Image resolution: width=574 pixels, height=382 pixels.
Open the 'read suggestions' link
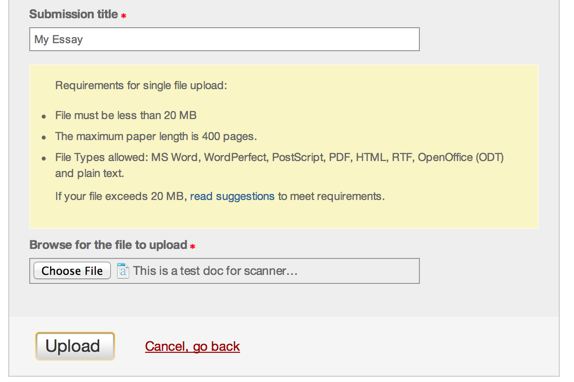point(232,196)
